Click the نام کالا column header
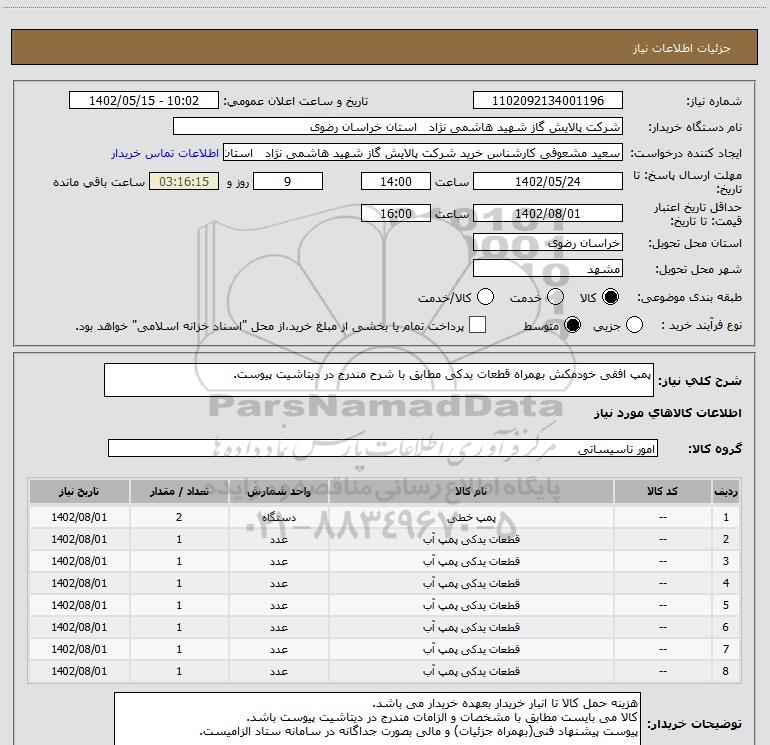This screenshot has height=745, width=770. 471,492
